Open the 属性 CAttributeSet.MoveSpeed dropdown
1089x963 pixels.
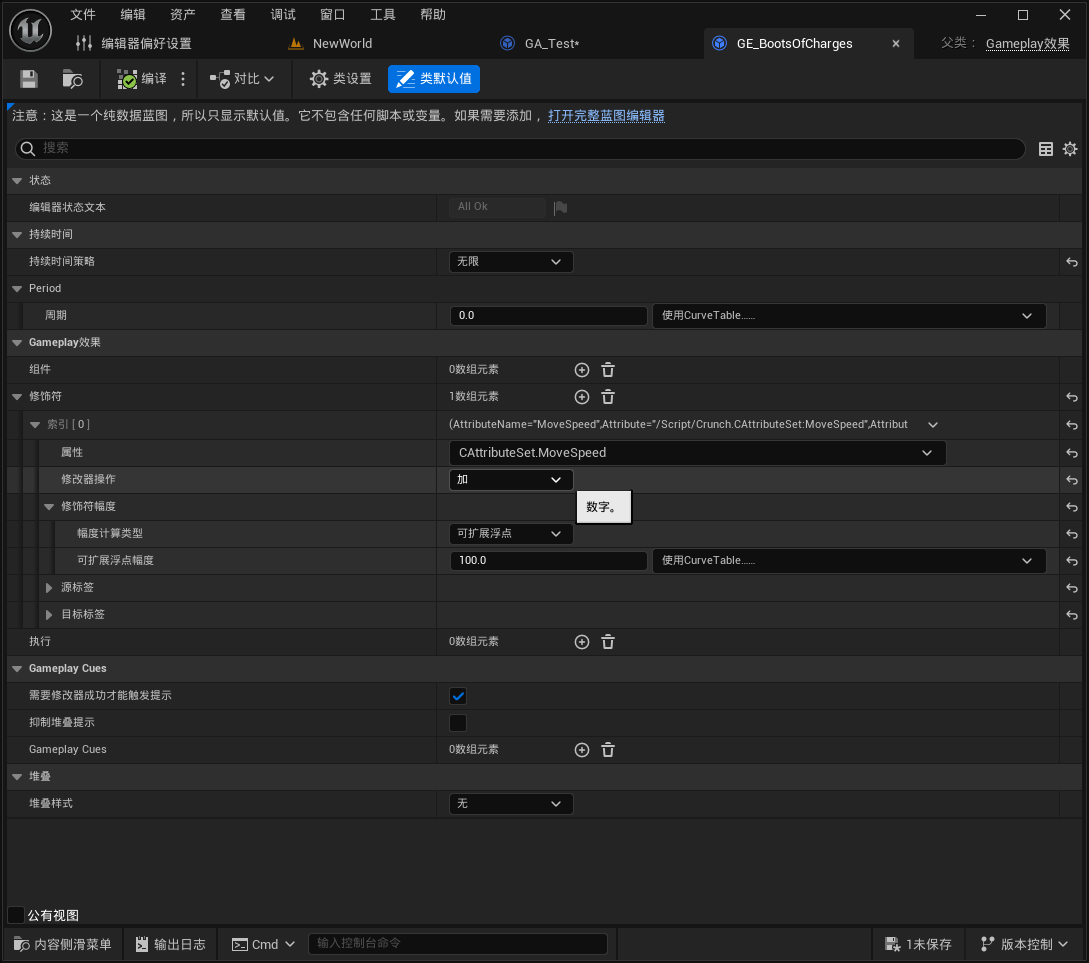point(697,453)
